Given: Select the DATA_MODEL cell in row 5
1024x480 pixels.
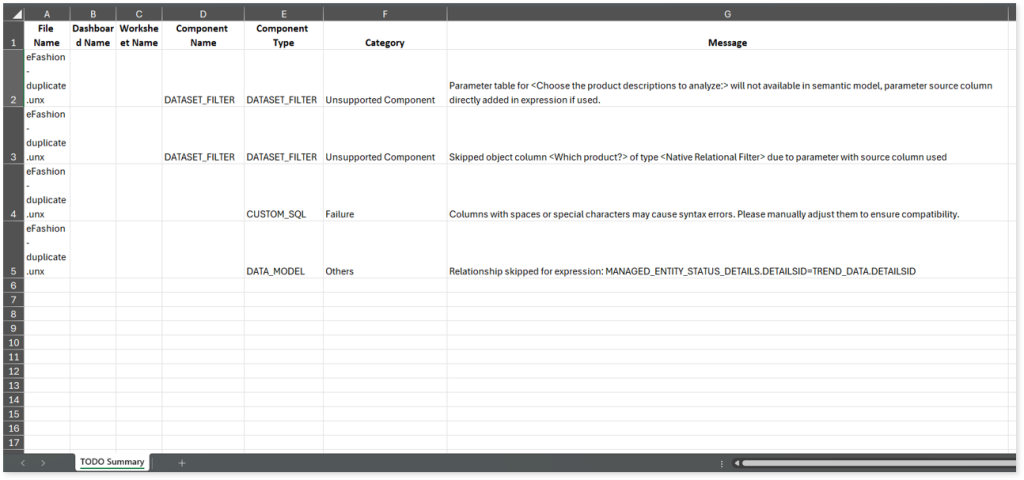Looking at the screenshot, I should click(x=283, y=271).
